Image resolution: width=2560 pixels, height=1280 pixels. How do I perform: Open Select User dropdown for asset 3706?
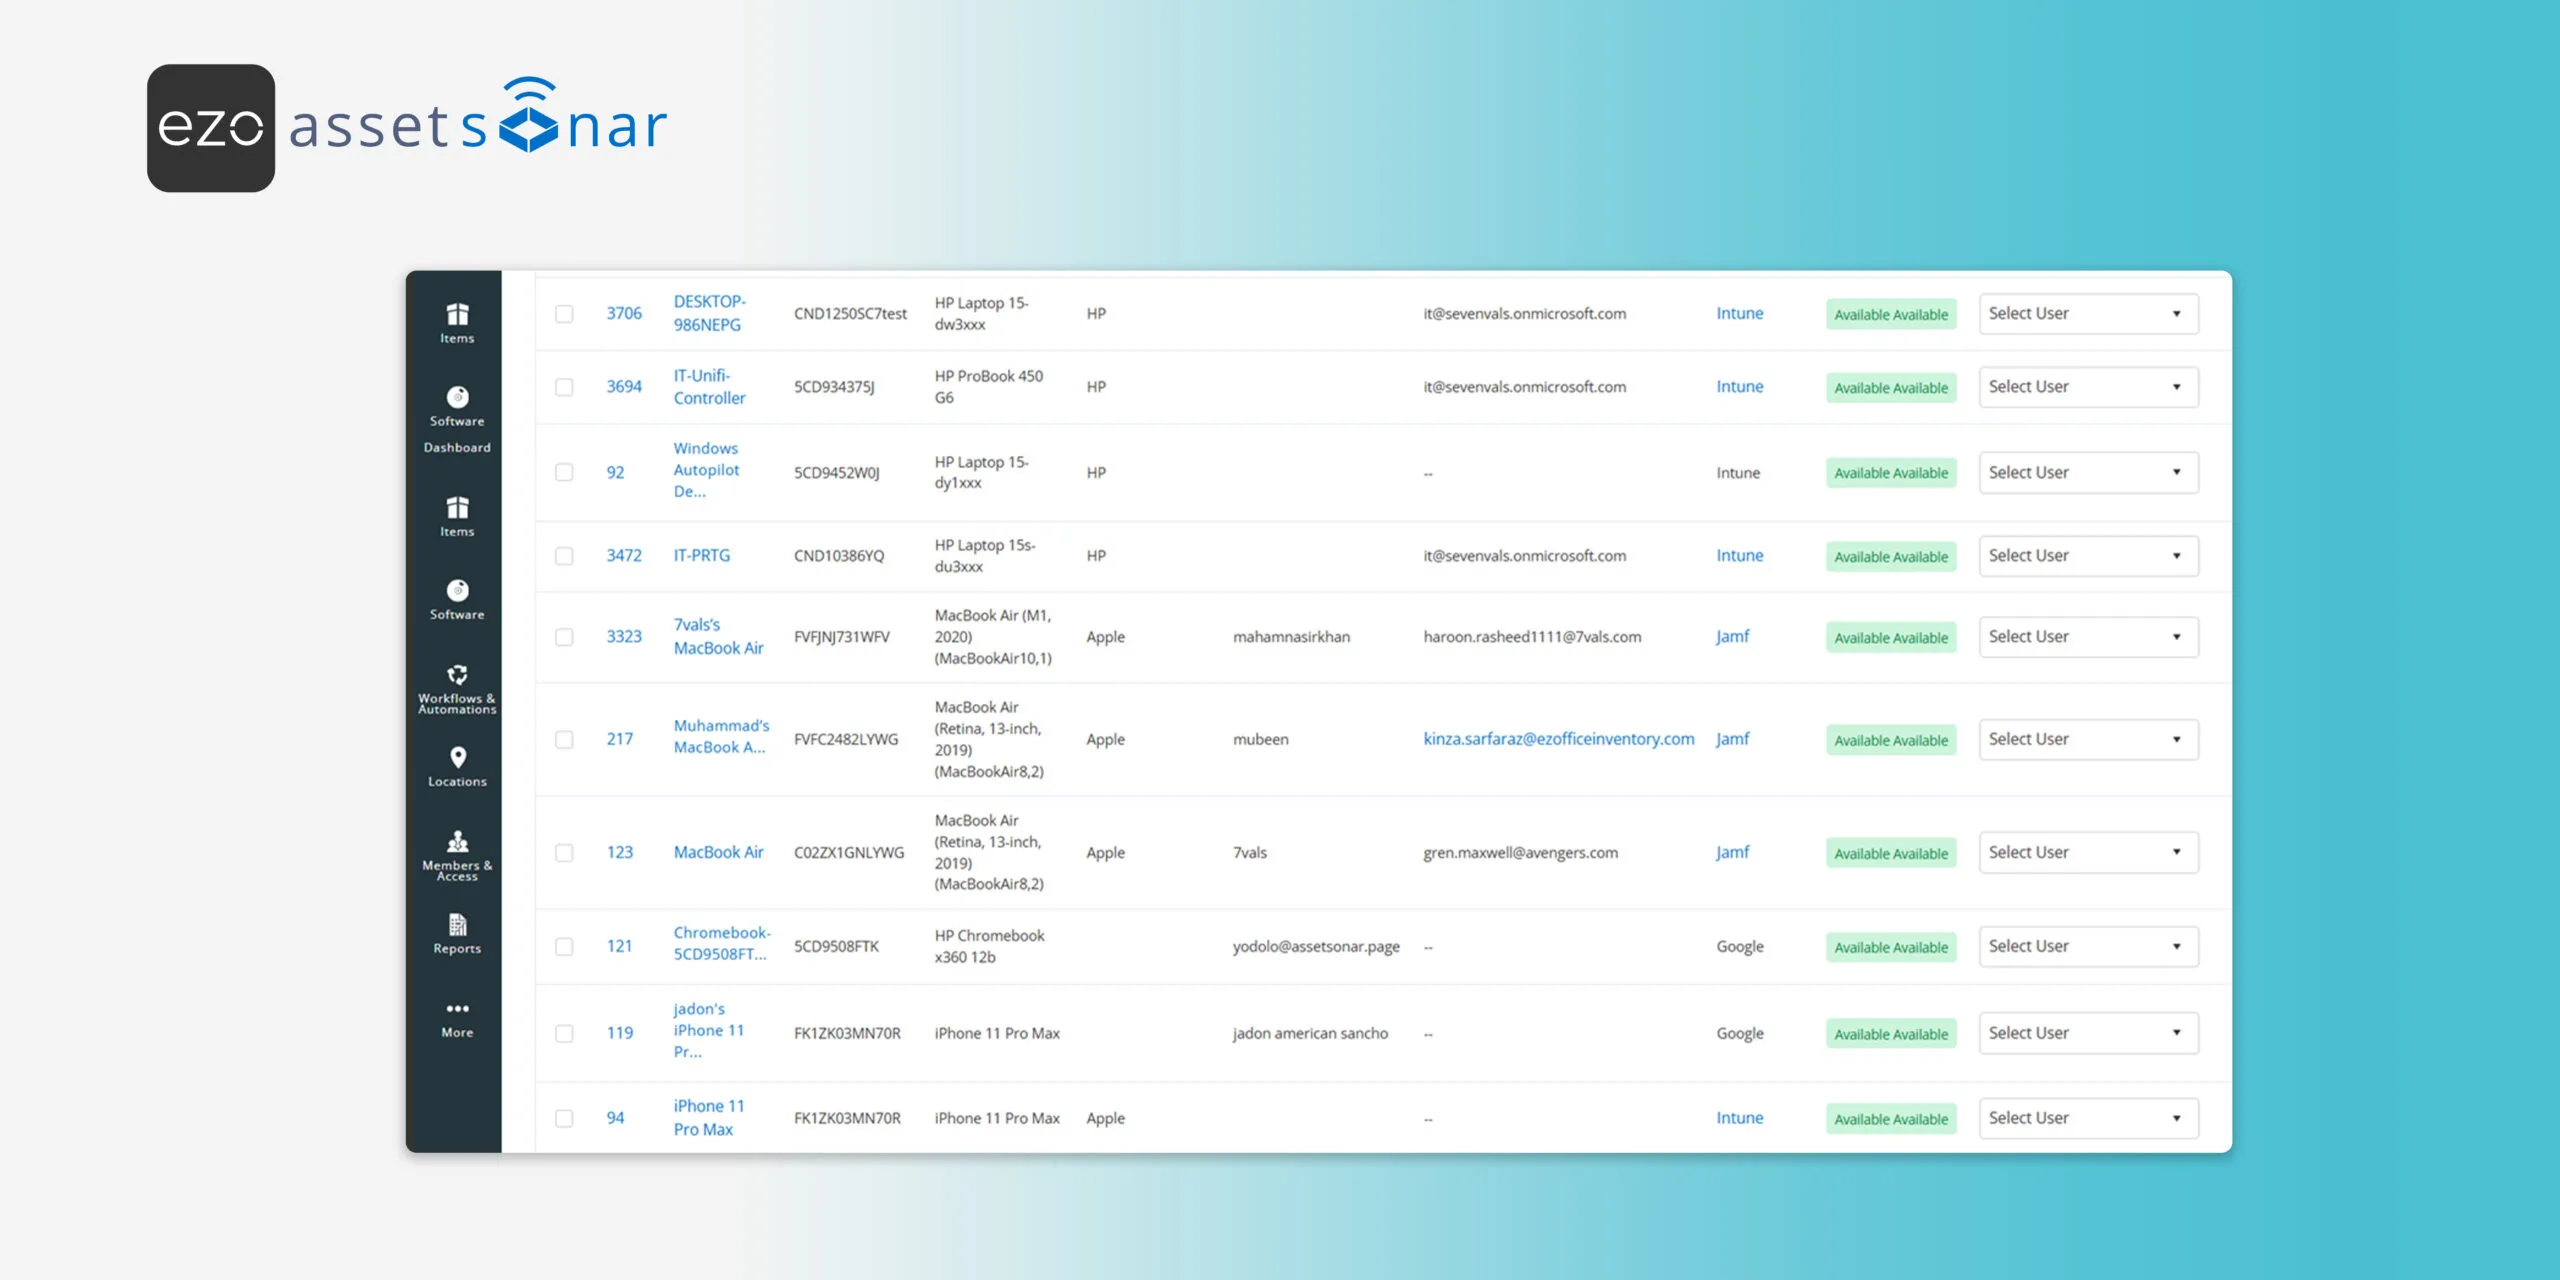coord(2088,314)
